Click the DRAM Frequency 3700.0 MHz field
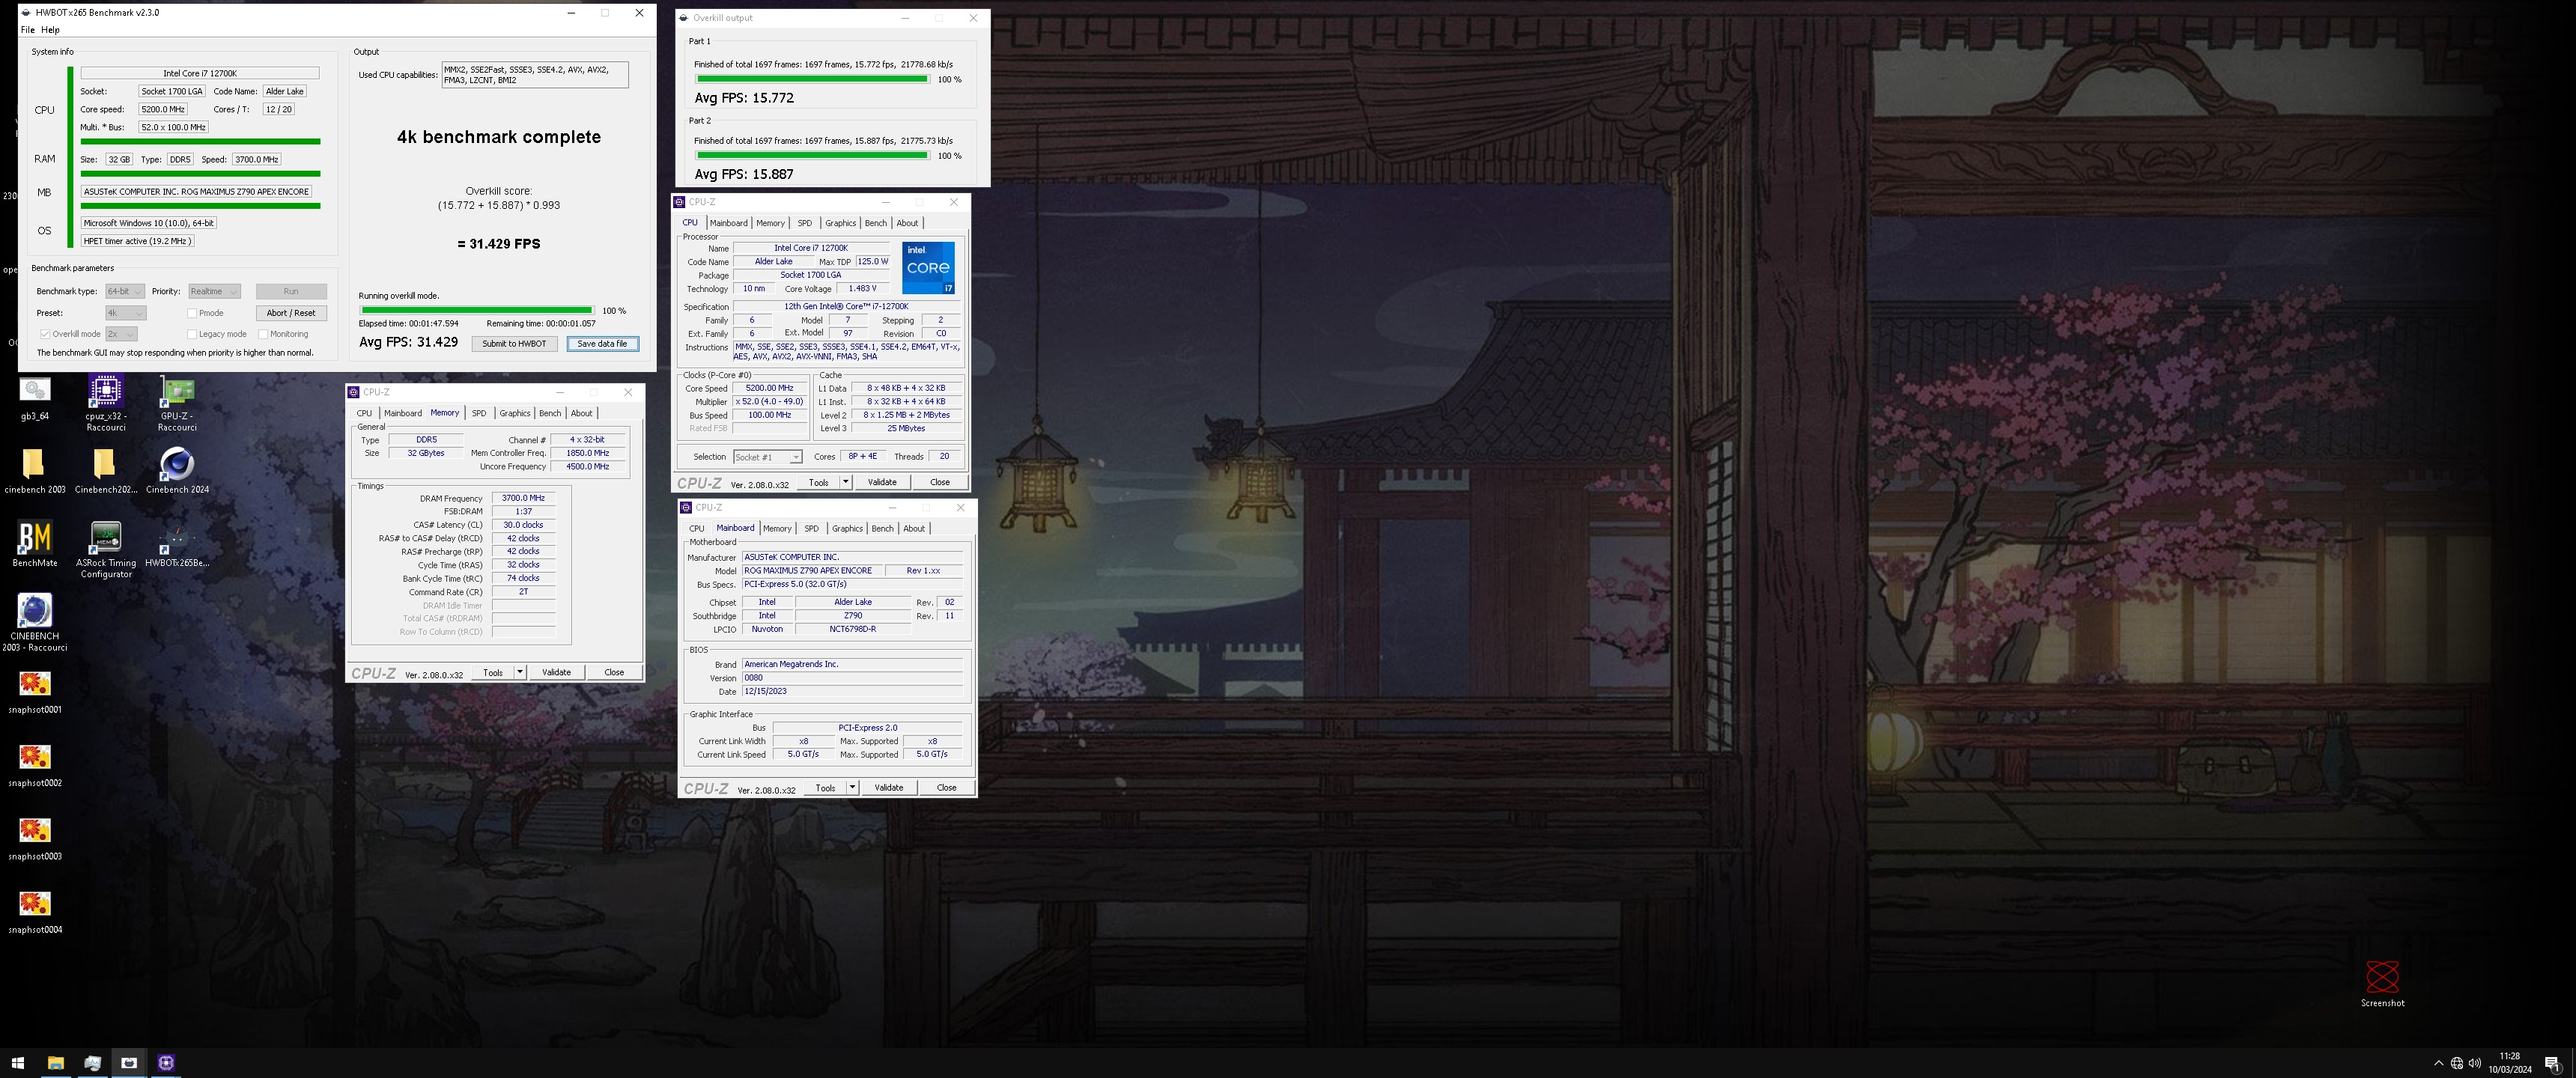2576x1078 pixels. 523,498
